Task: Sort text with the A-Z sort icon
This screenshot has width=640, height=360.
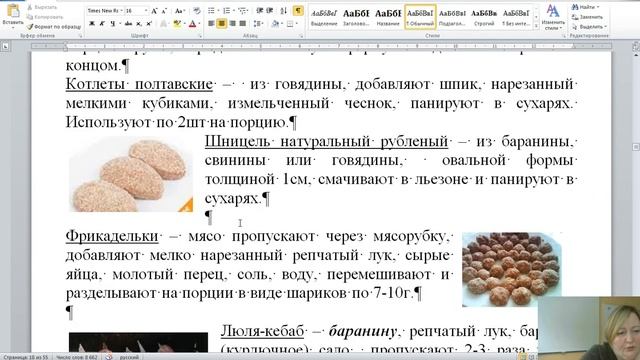Action: pyautogui.click(x=284, y=11)
